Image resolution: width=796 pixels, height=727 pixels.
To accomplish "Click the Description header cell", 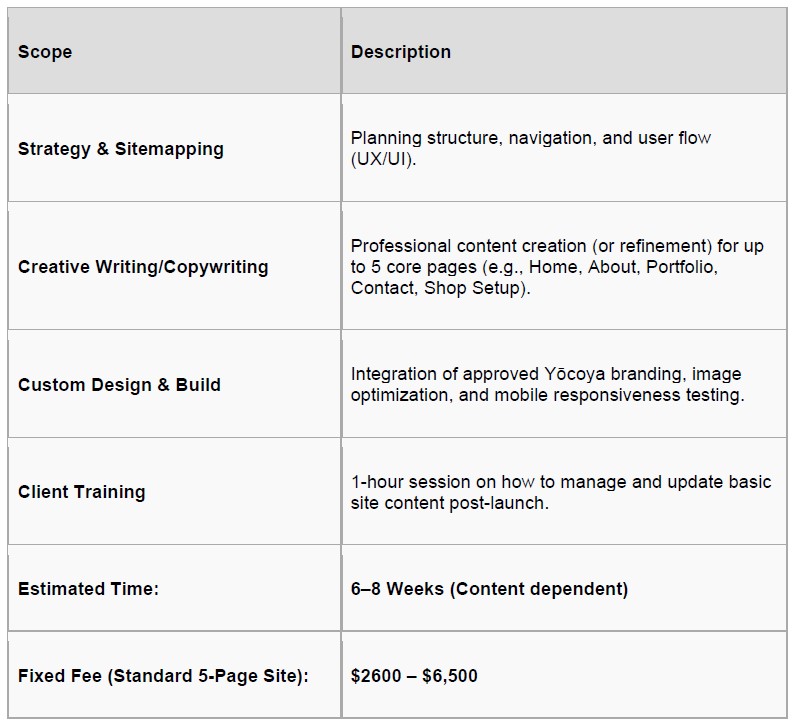I will coord(400,52).
